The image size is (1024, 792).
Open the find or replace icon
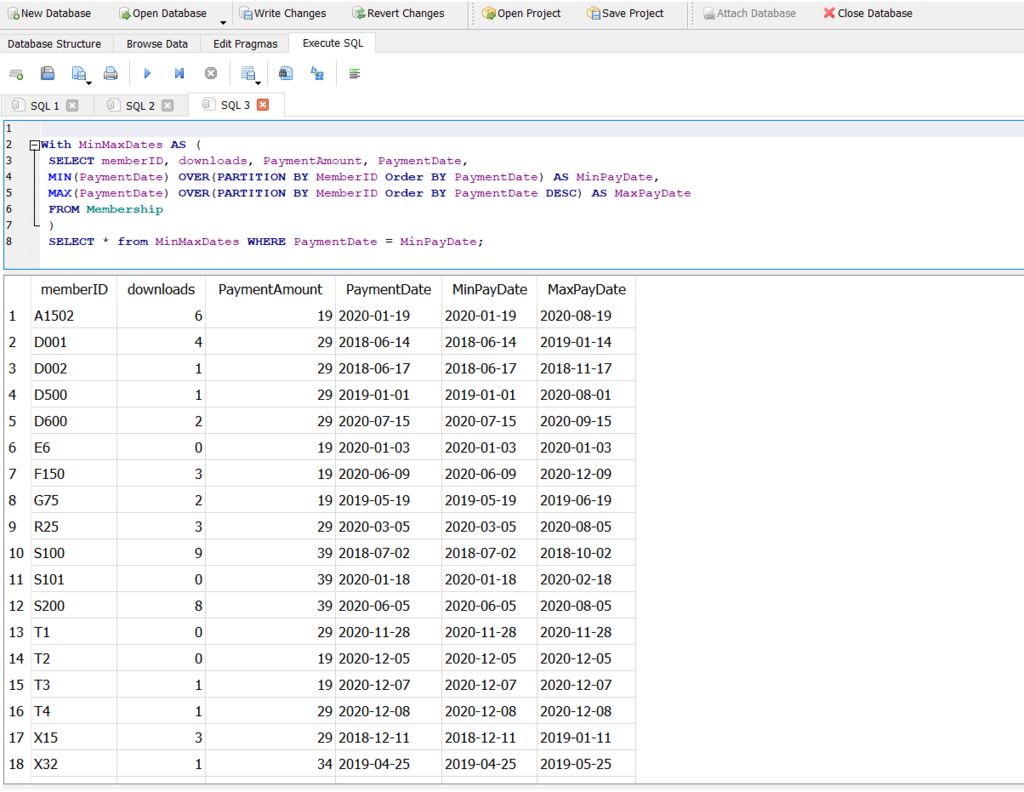click(285, 73)
